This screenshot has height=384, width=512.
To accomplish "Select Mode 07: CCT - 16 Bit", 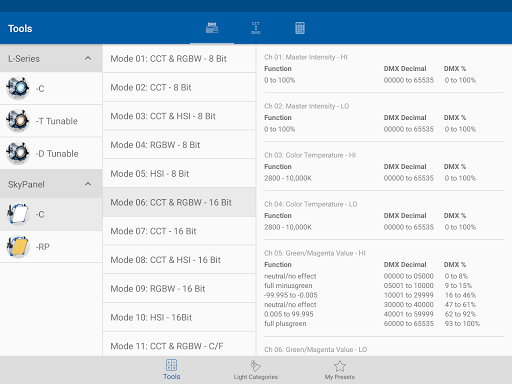I will point(179,231).
